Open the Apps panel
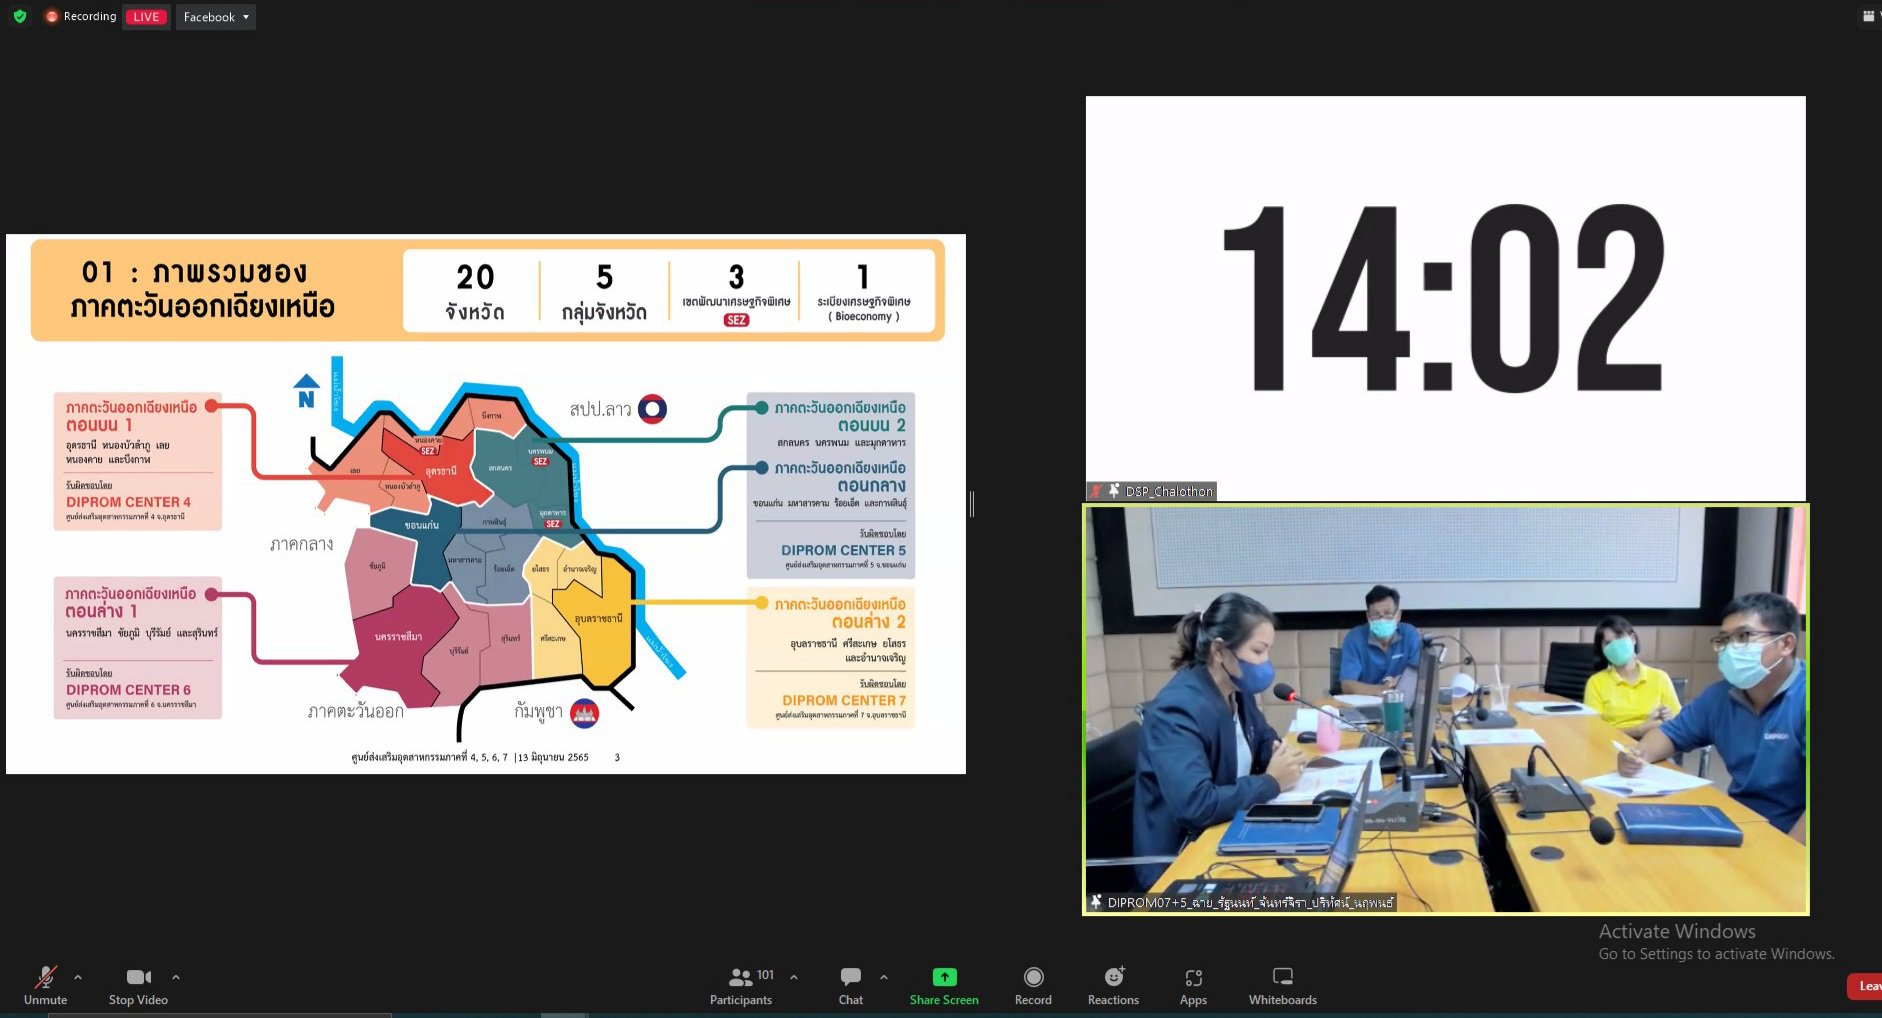This screenshot has height=1018, width=1882. (x=1193, y=985)
